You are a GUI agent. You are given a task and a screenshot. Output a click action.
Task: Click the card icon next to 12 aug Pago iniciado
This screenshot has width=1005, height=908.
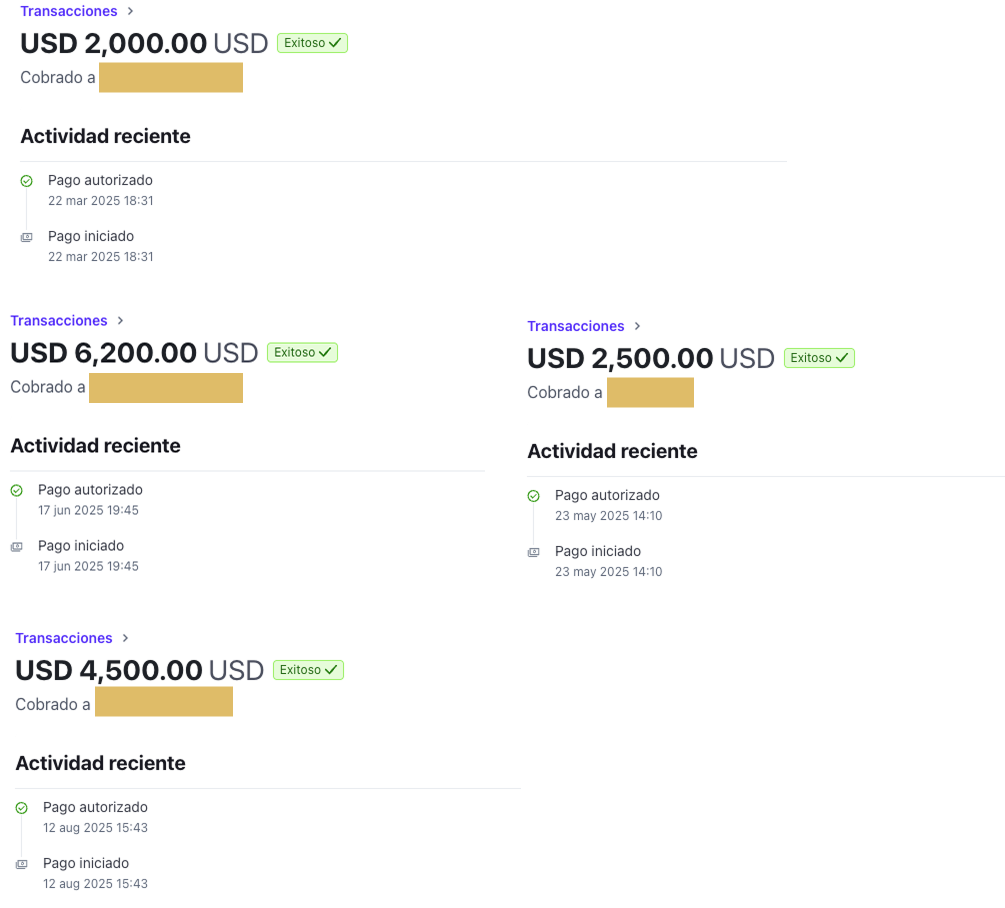point(21,864)
